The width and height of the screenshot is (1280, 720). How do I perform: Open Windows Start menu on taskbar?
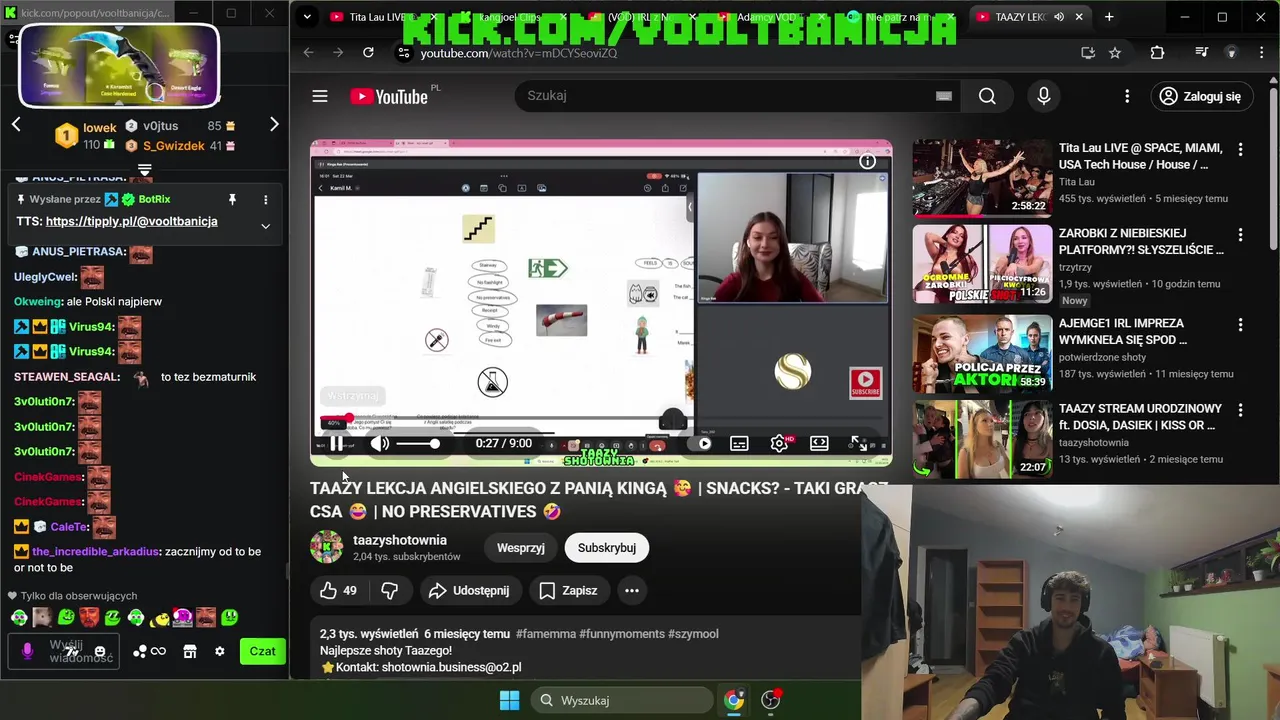[x=509, y=700]
